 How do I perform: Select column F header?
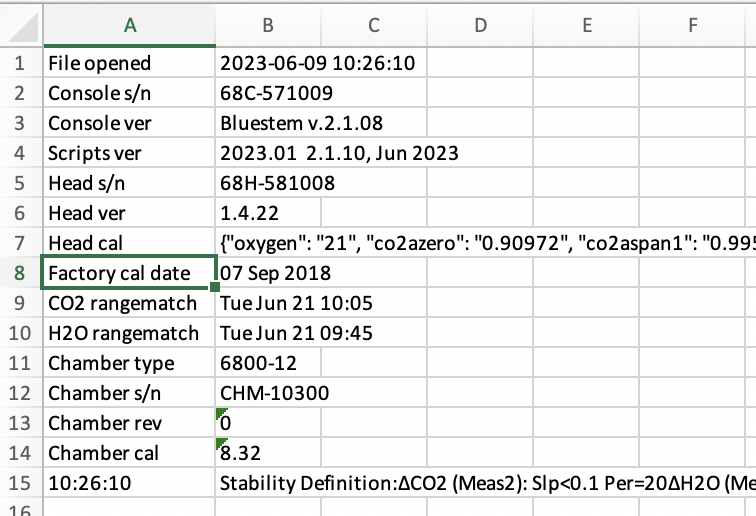(x=692, y=25)
